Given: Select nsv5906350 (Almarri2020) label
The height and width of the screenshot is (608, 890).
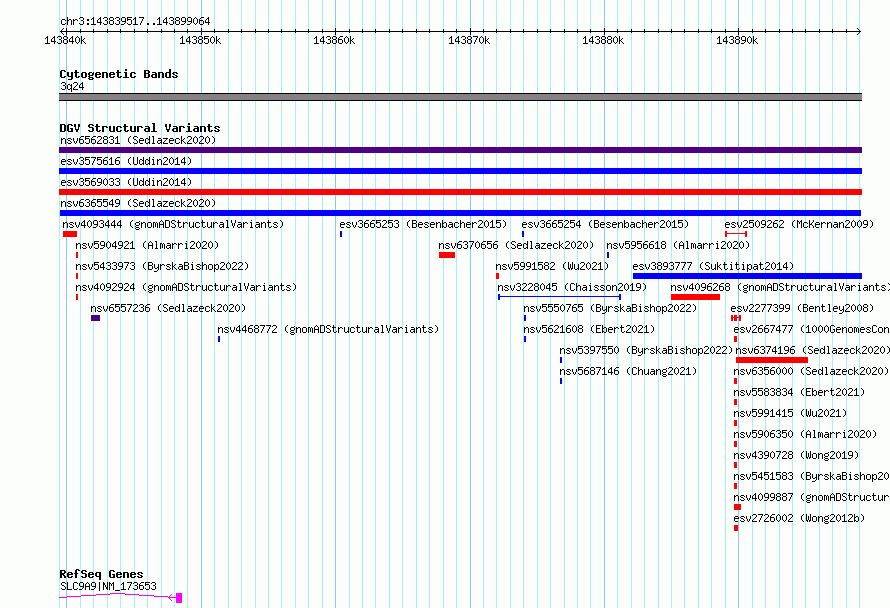Looking at the screenshot, I should [x=805, y=434].
